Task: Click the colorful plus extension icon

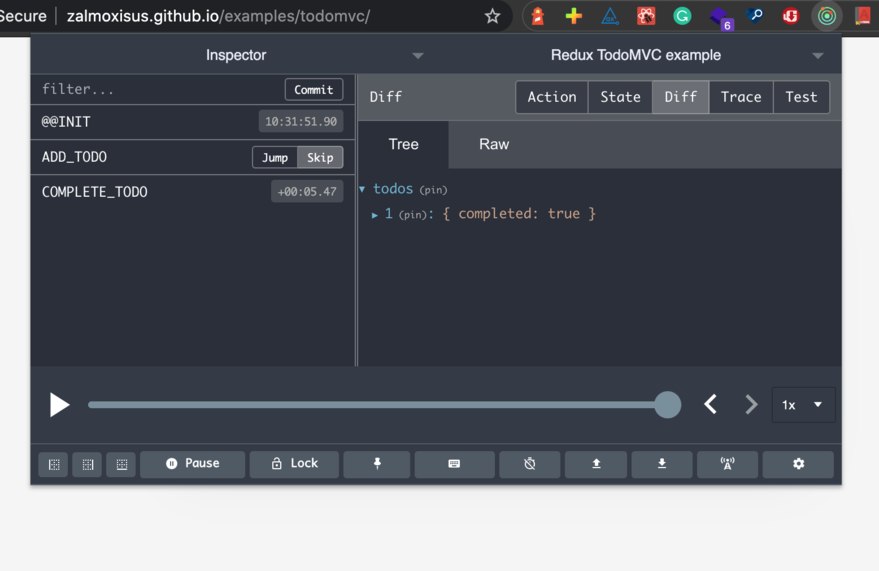Action: coord(573,16)
